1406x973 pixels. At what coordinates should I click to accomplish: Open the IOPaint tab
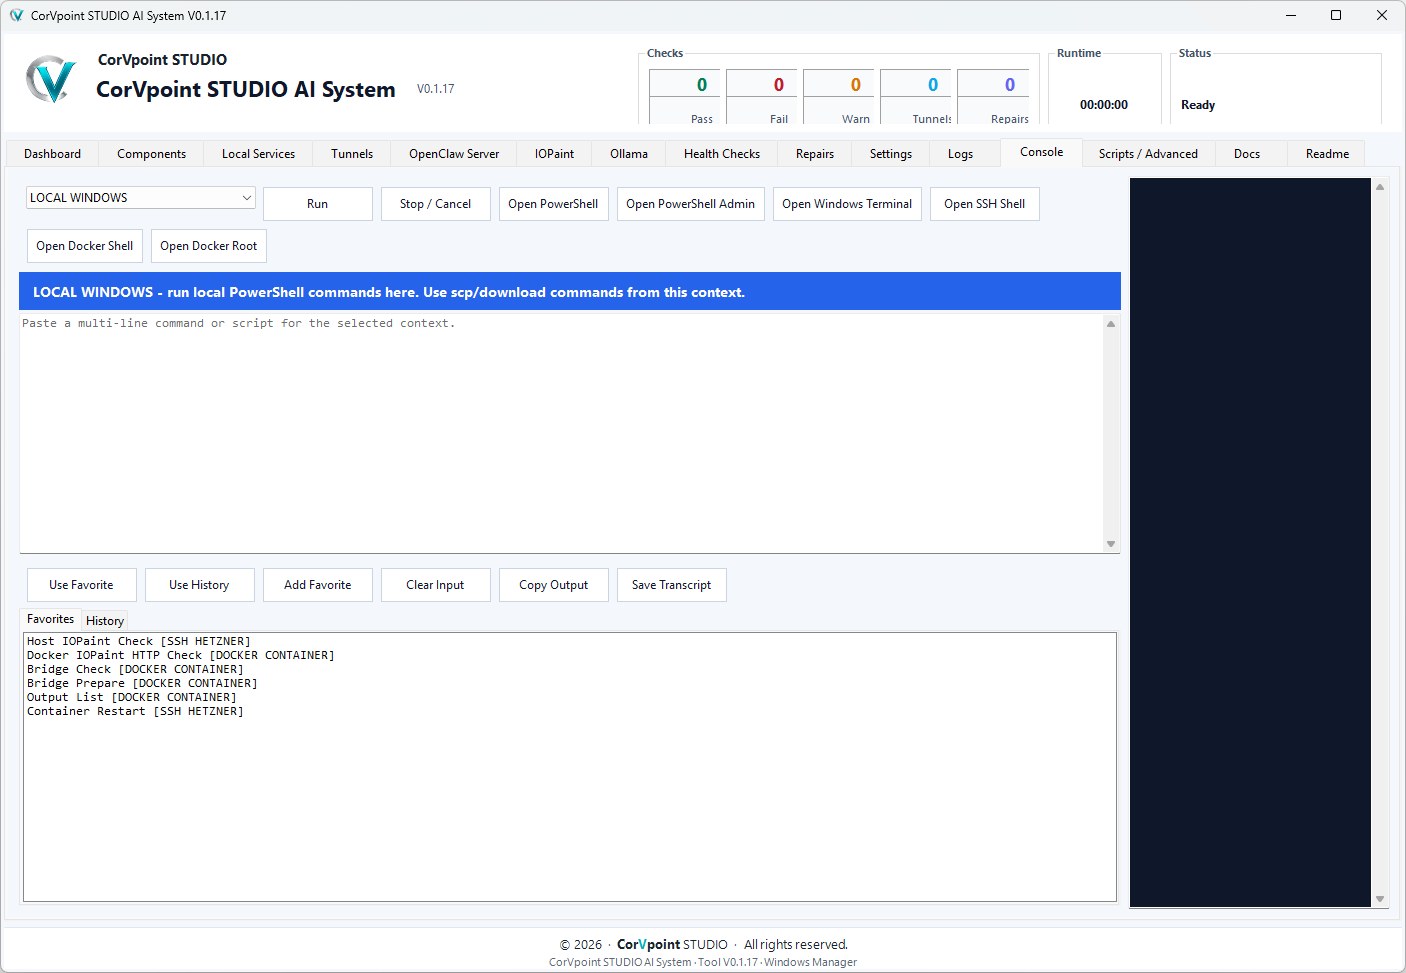click(554, 154)
